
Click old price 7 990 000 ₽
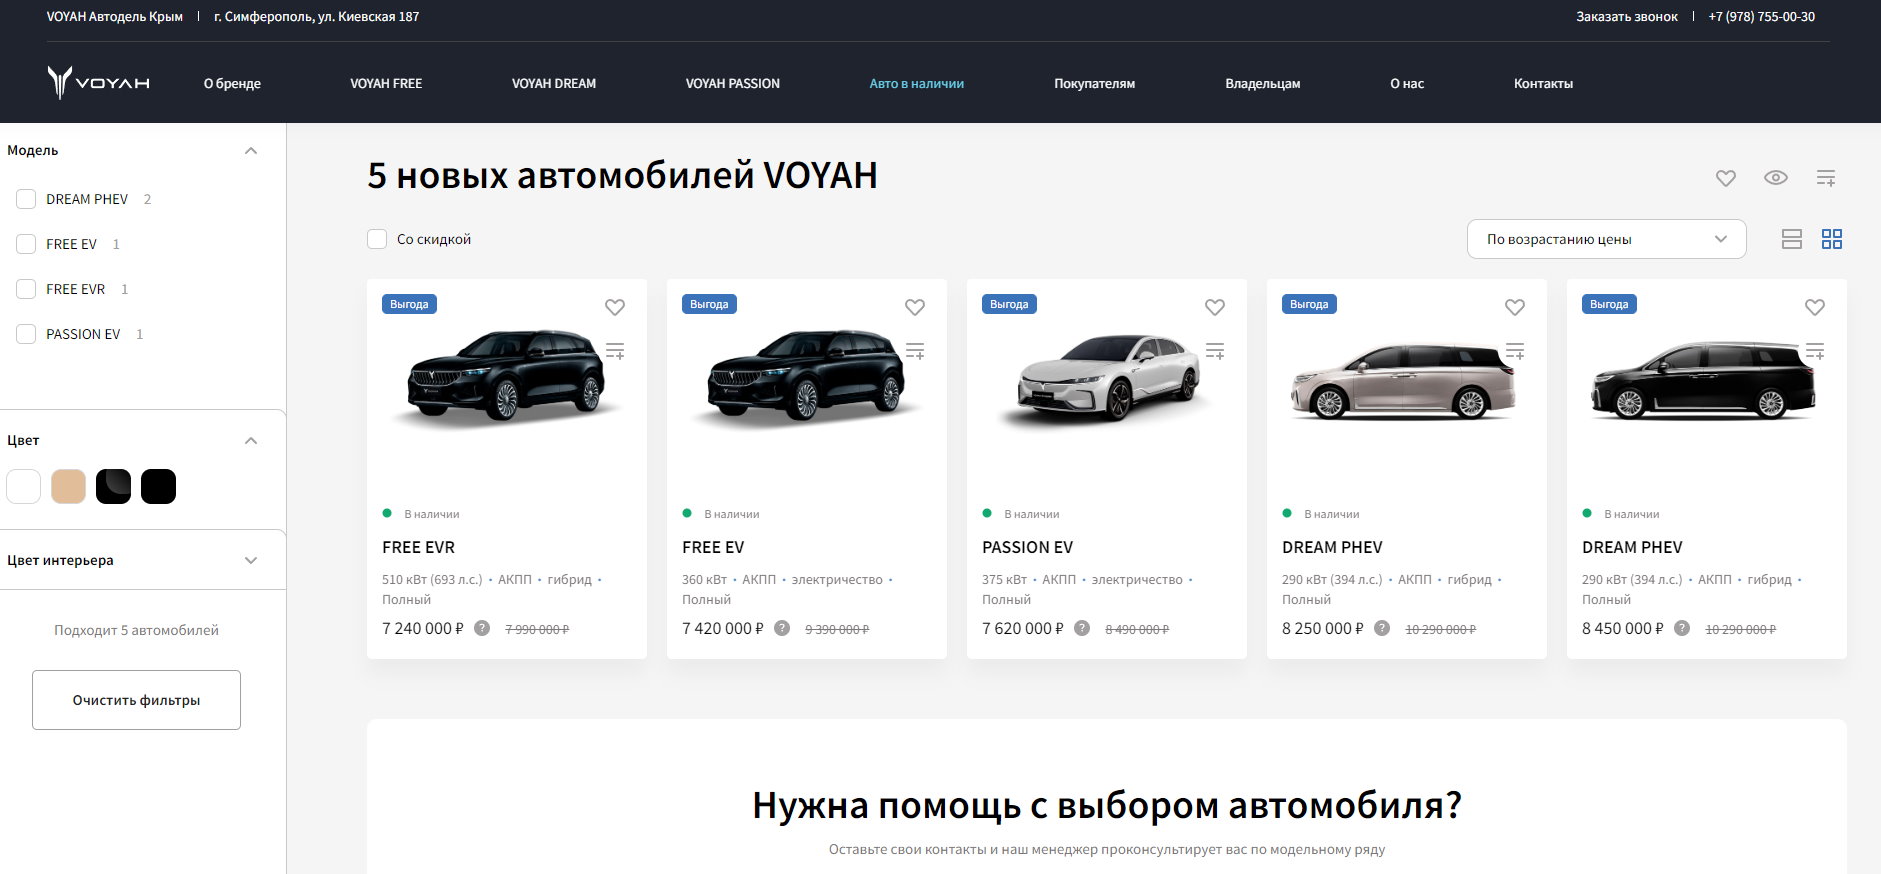(x=537, y=629)
